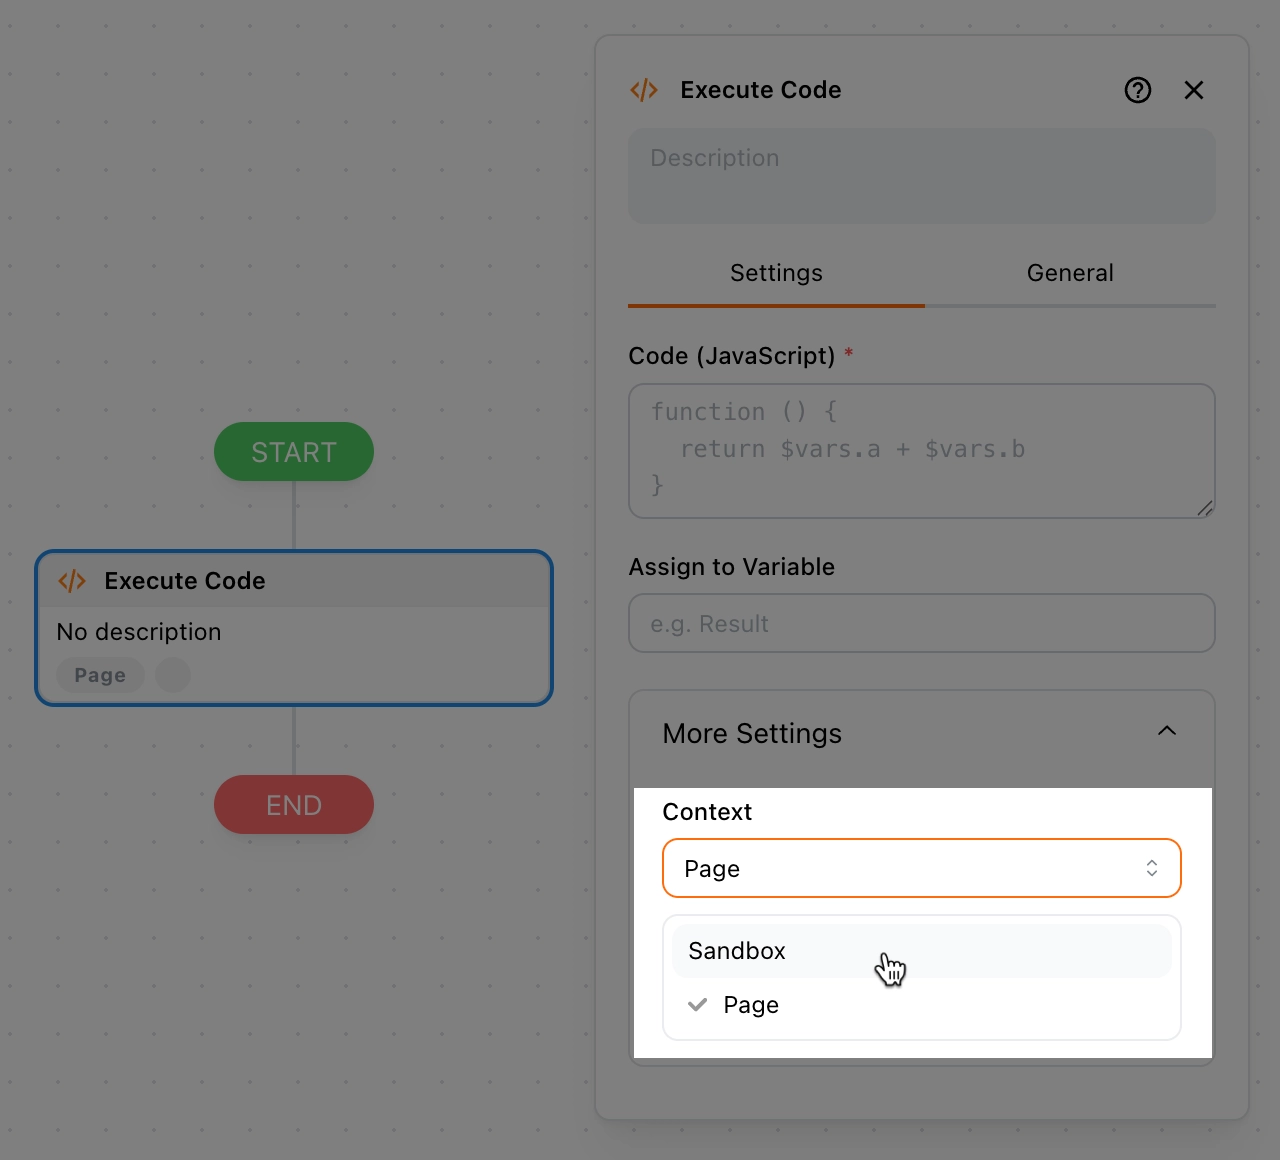Click the START node

pos(294,452)
